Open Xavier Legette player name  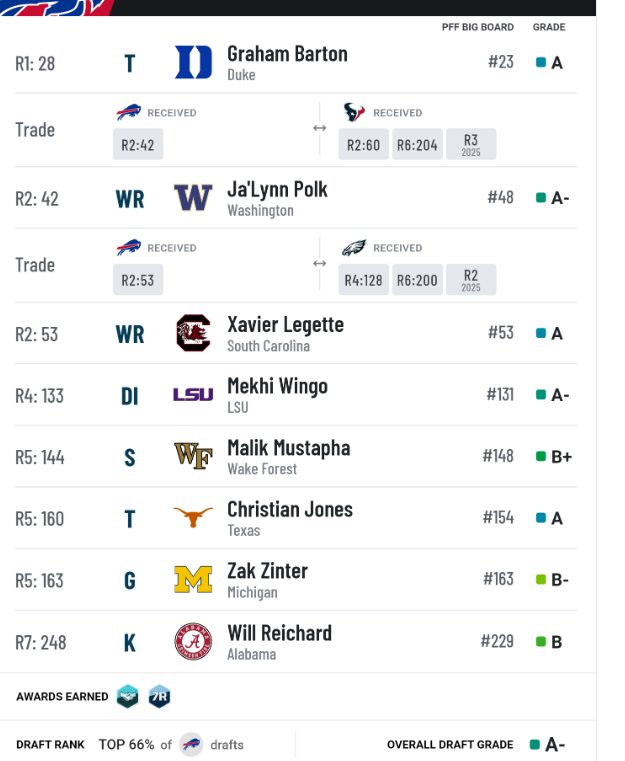tap(285, 324)
